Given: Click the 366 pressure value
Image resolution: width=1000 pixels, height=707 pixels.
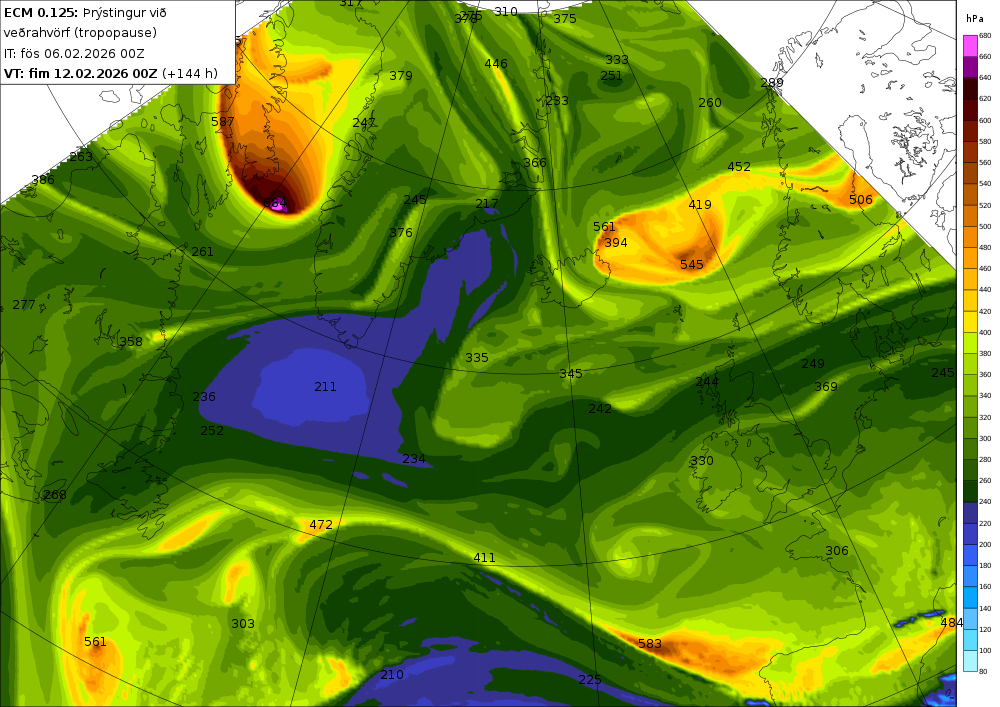Looking at the screenshot, I should tap(534, 163).
